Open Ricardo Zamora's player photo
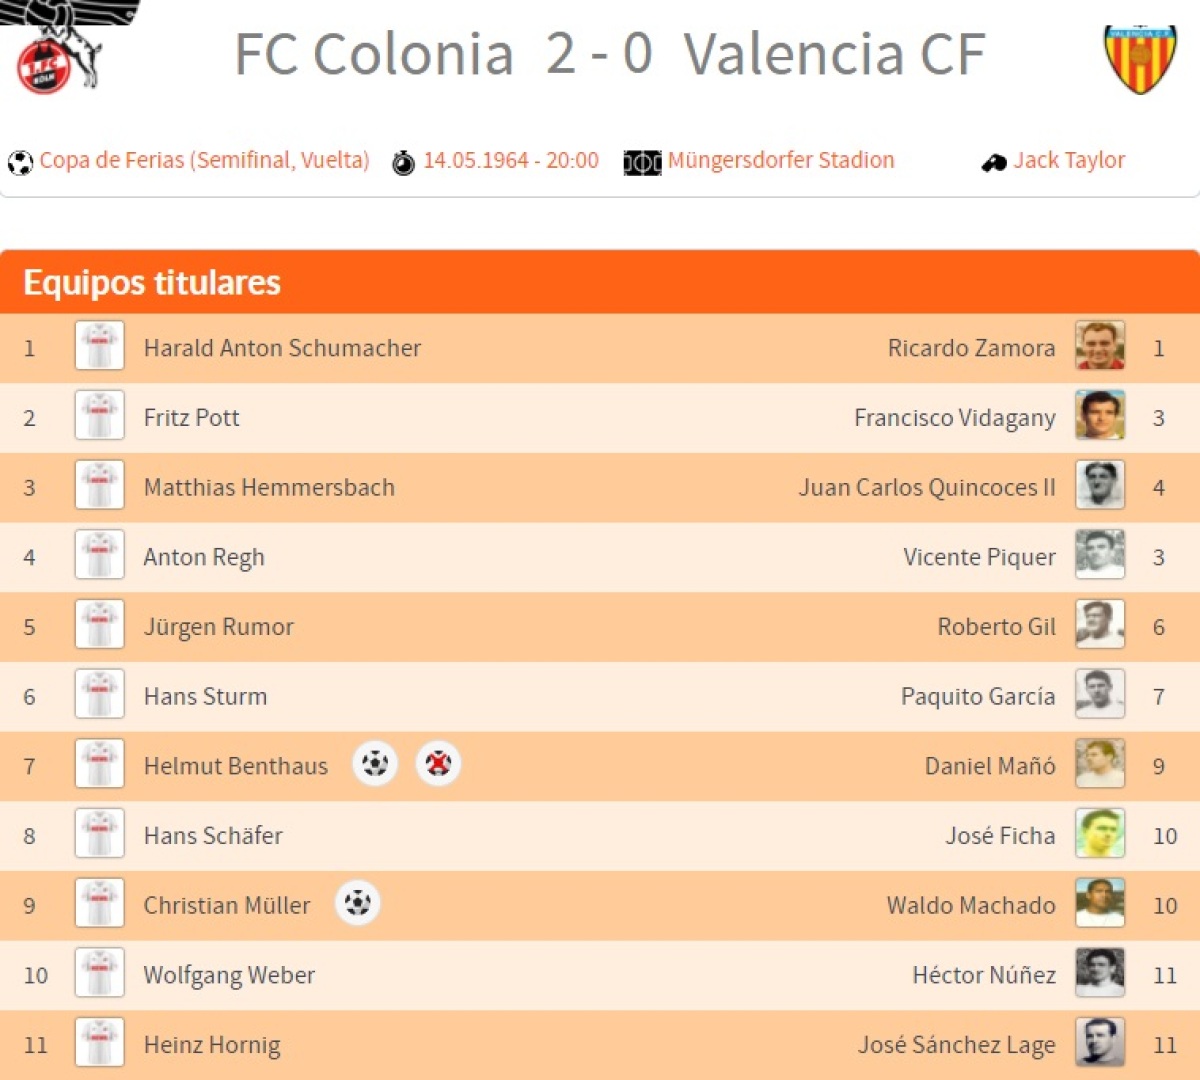The image size is (1200, 1080). (x=1100, y=346)
